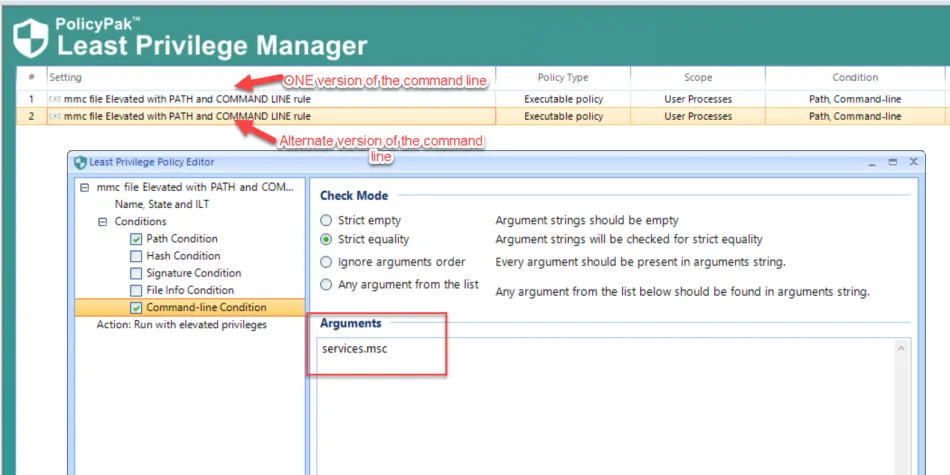Click the Arguments scrollbar up arrow
The height and width of the screenshot is (475, 950).
tap(902, 349)
